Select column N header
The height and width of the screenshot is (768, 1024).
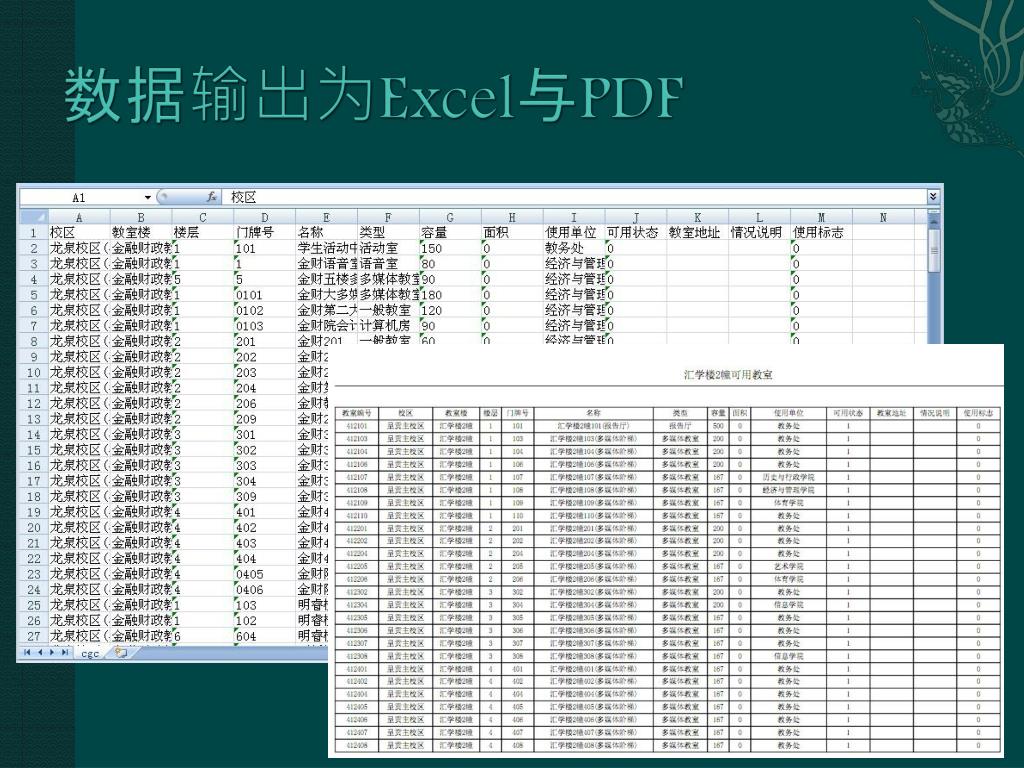click(x=883, y=217)
